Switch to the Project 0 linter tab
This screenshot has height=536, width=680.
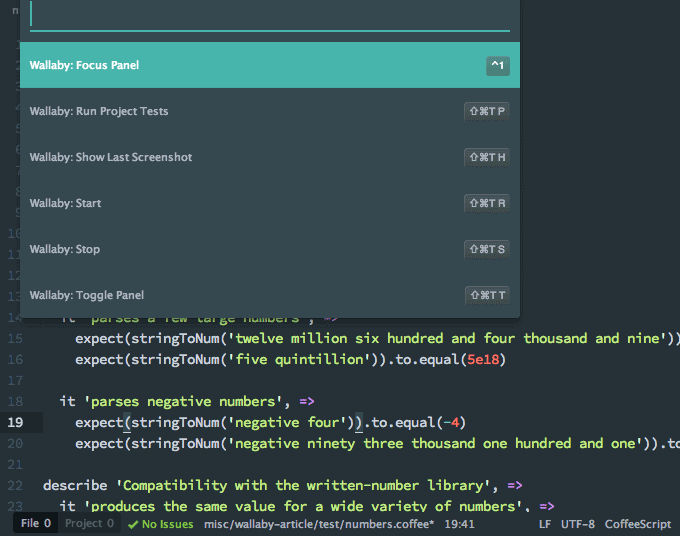tap(89, 523)
